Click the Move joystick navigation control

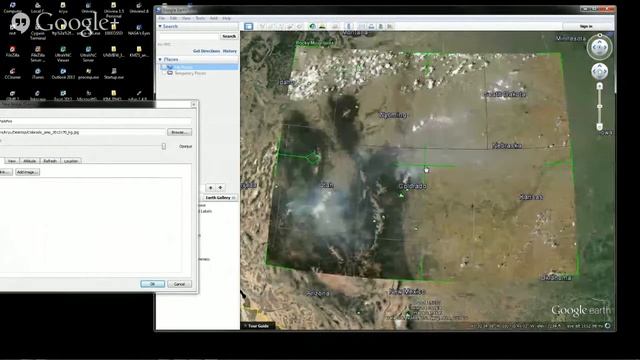pos(599,71)
